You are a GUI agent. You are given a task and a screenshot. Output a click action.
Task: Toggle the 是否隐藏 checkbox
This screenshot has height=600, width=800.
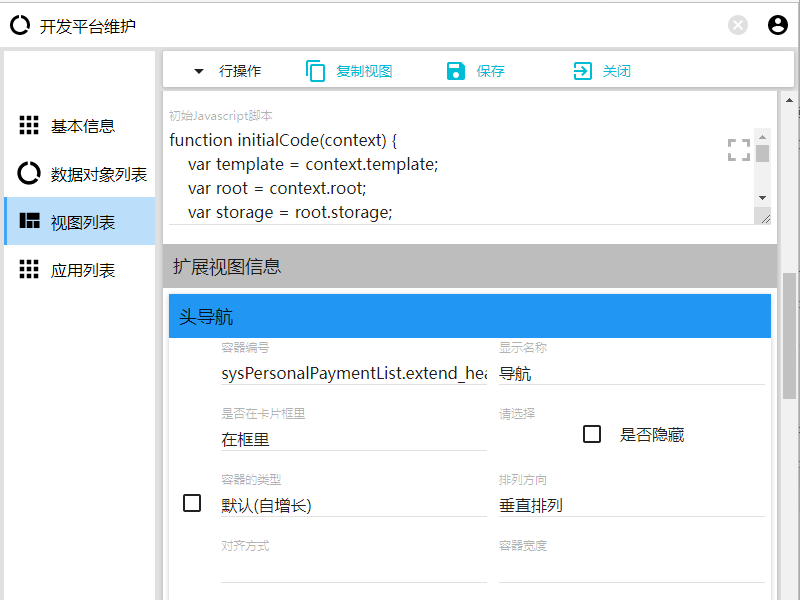point(592,434)
